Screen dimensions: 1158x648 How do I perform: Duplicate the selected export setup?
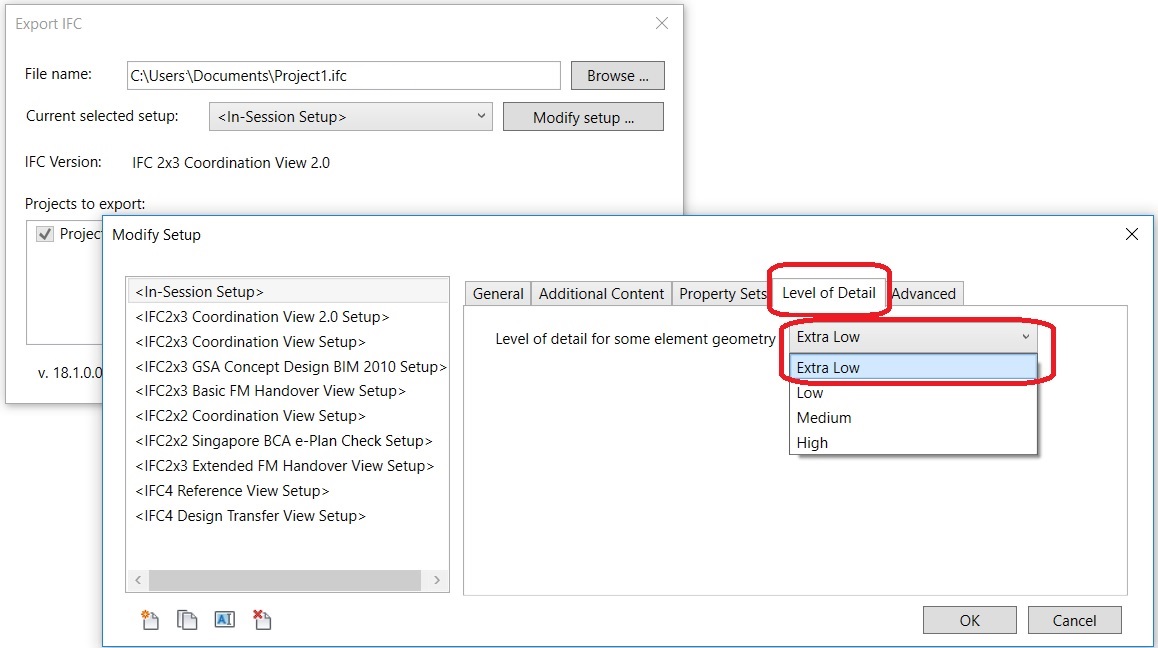(187, 619)
